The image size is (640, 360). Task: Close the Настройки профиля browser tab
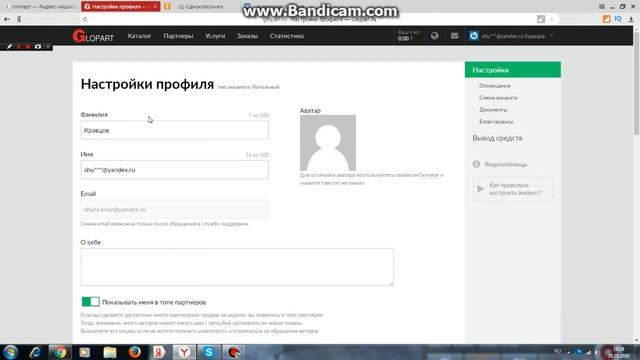click(155, 7)
